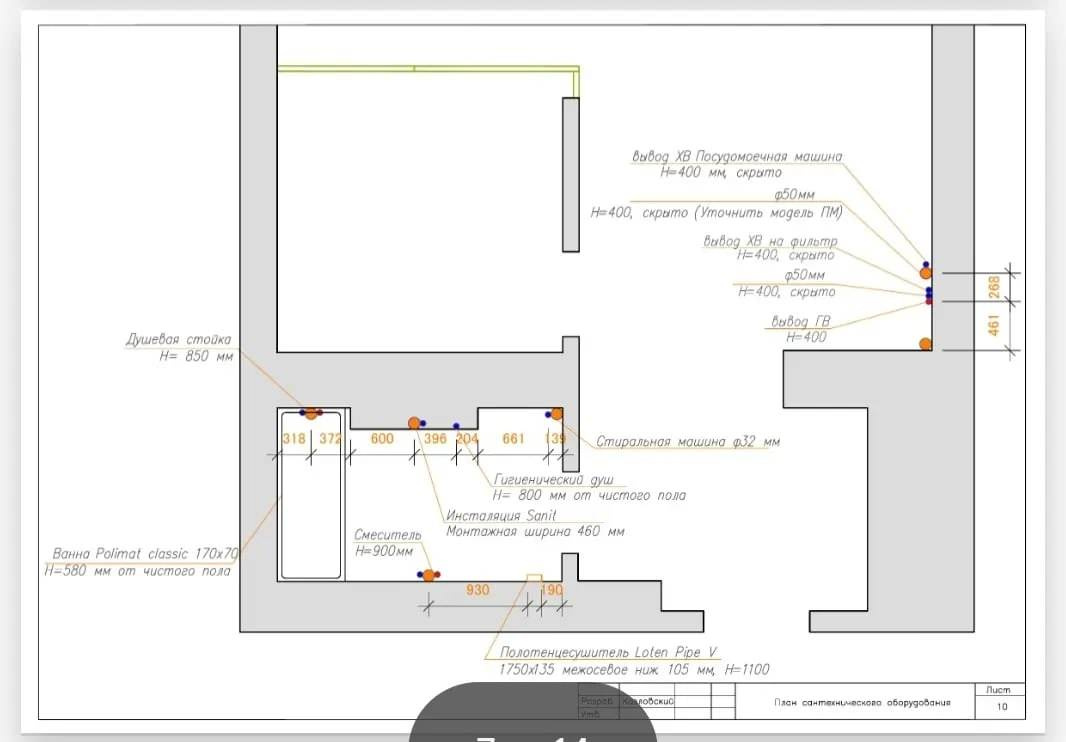
Task: Select 'Полотенцесушитель Loten Pipe V' label
Action: 608,652
